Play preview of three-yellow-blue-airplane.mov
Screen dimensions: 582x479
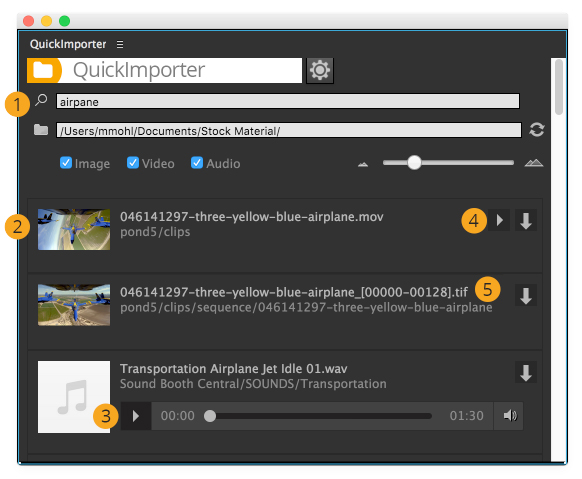coord(499,220)
